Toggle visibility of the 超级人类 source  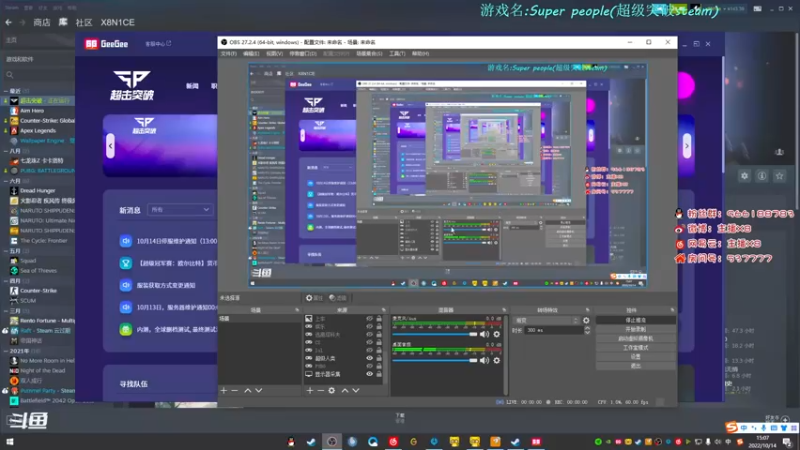point(369,358)
